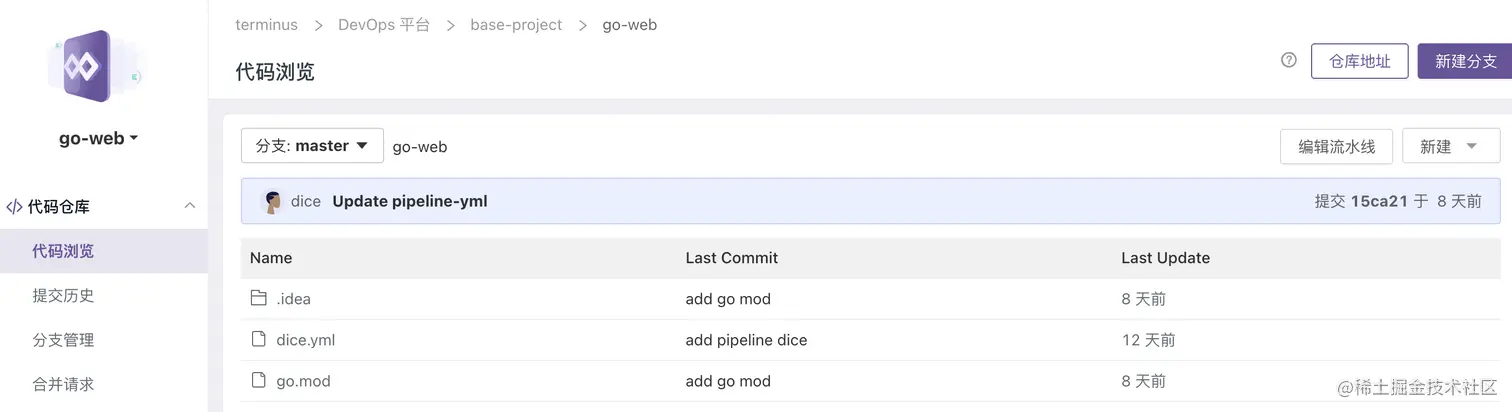Image resolution: width=1512 pixels, height=412 pixels.
Task: Collapse the 代码仓库 sidebar section
Action: [189, 206]
